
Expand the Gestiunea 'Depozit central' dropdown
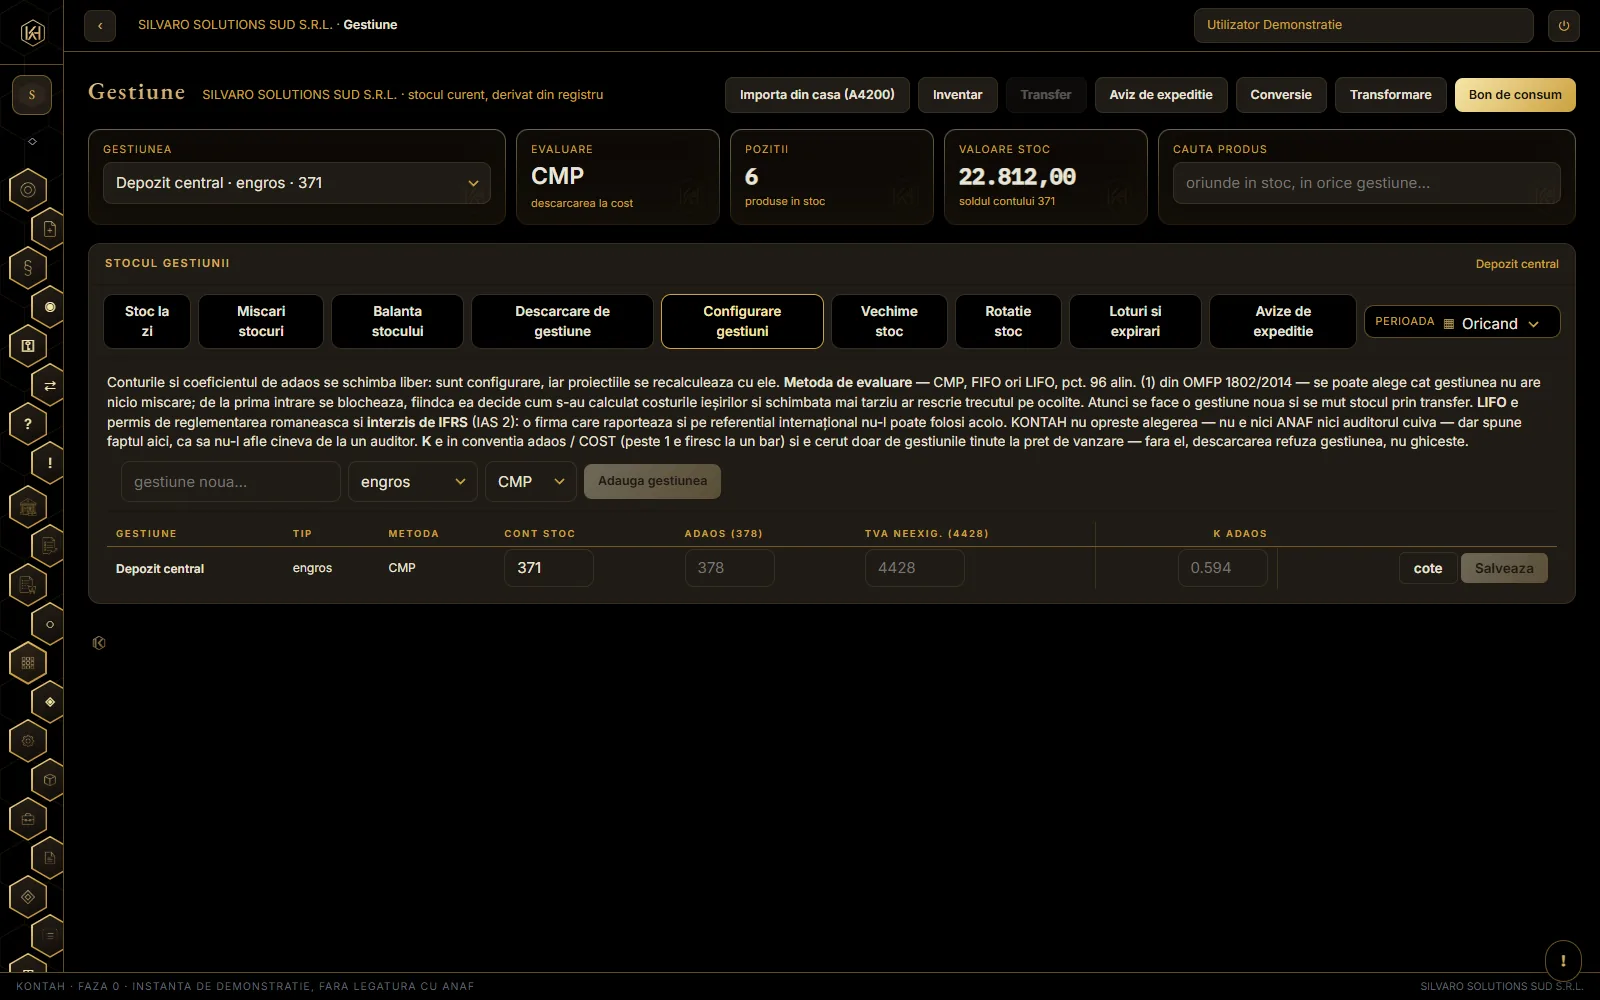297,183
